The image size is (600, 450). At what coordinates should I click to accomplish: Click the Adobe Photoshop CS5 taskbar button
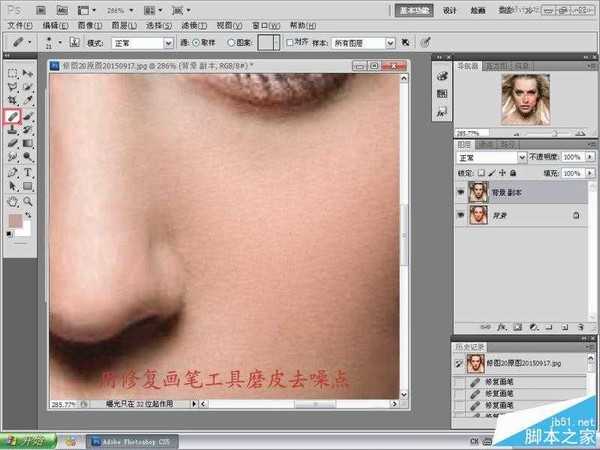click(x=132, y=442)
